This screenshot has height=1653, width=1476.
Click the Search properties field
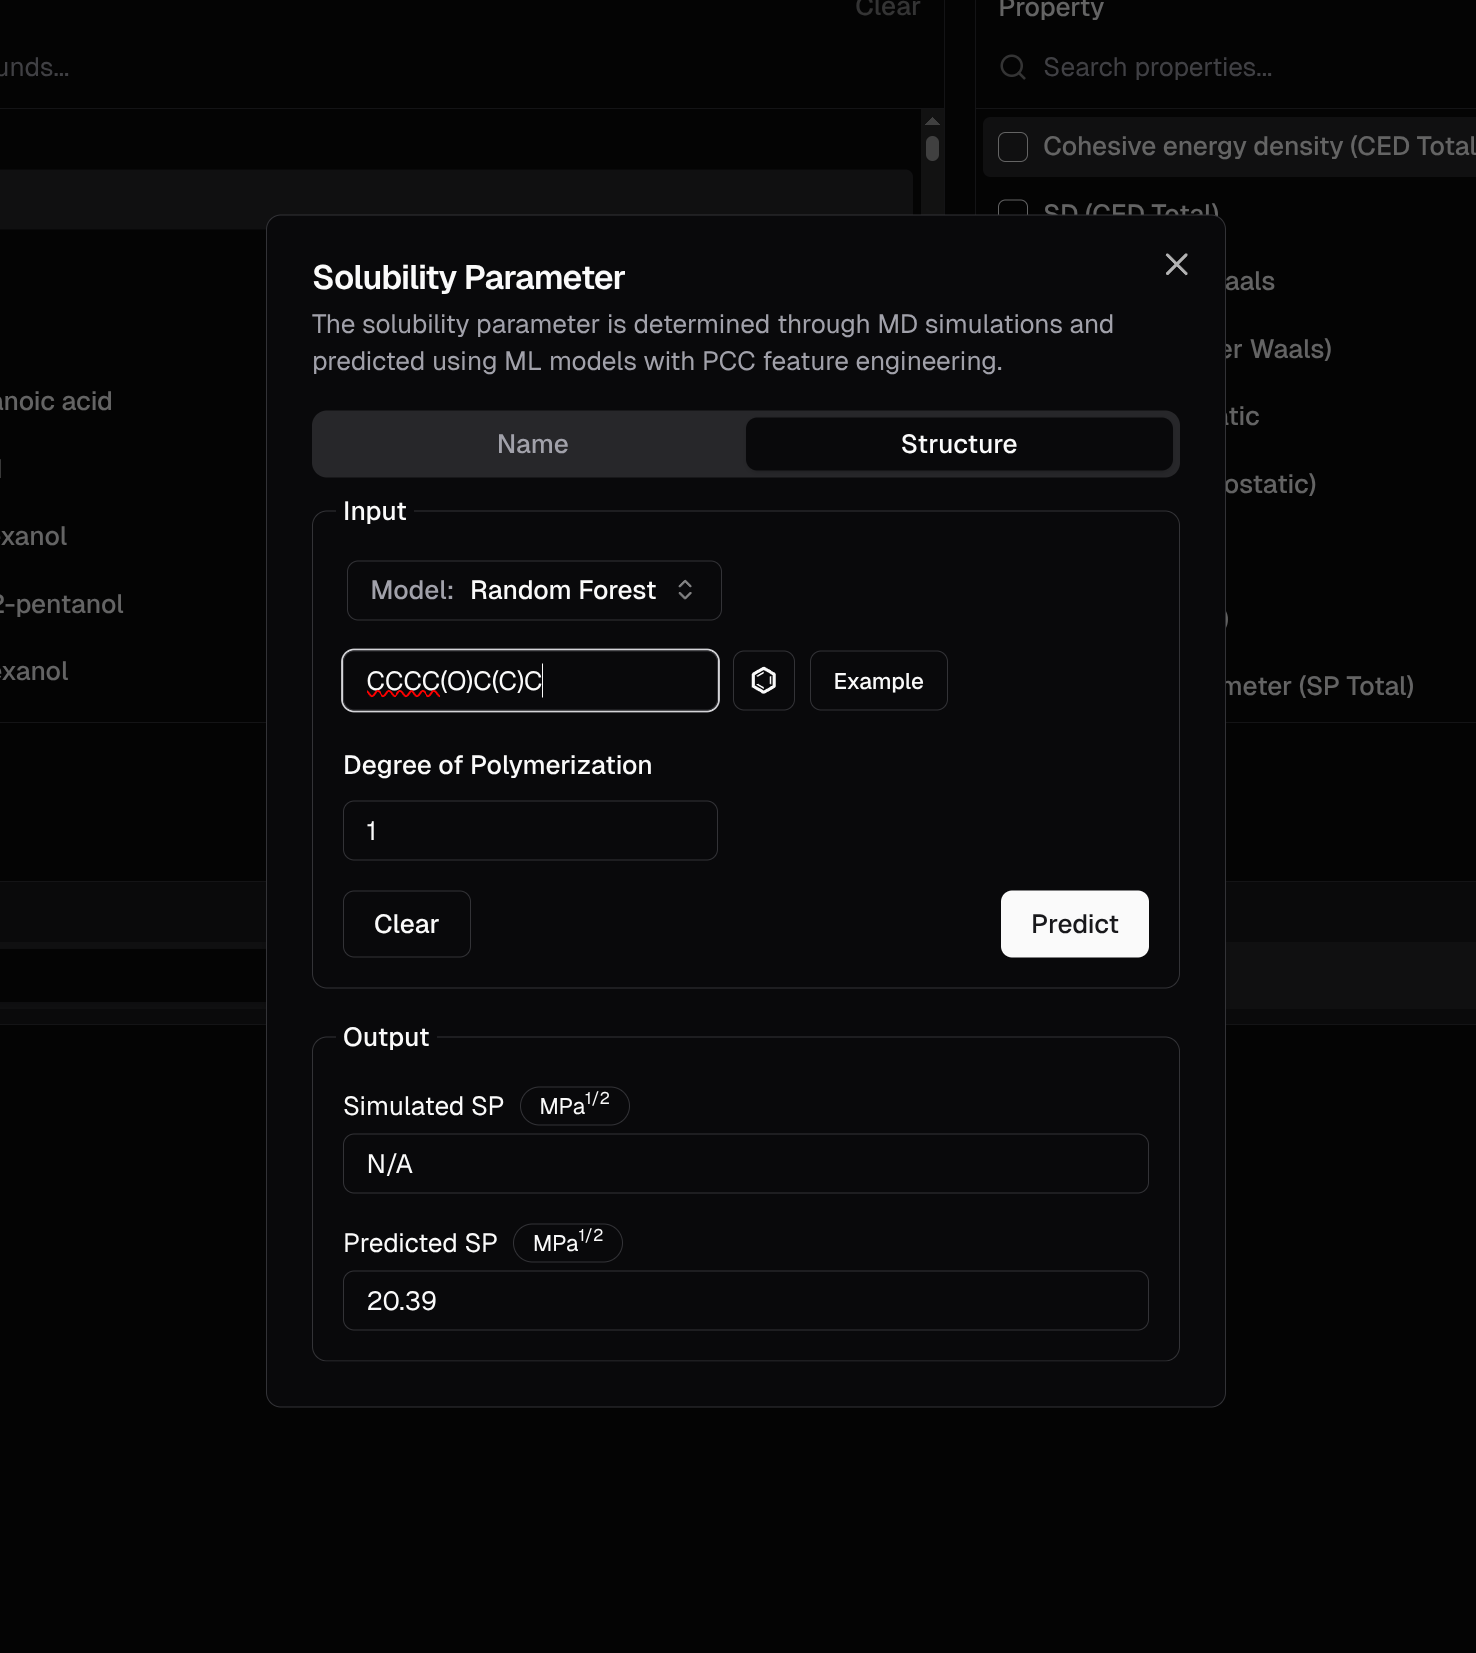pos(1200,67)
